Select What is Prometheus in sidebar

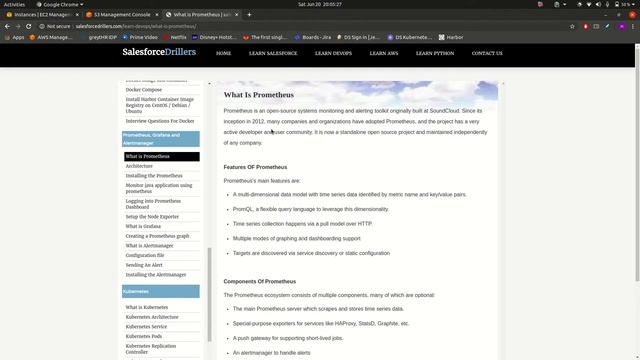tap(162, 156)
